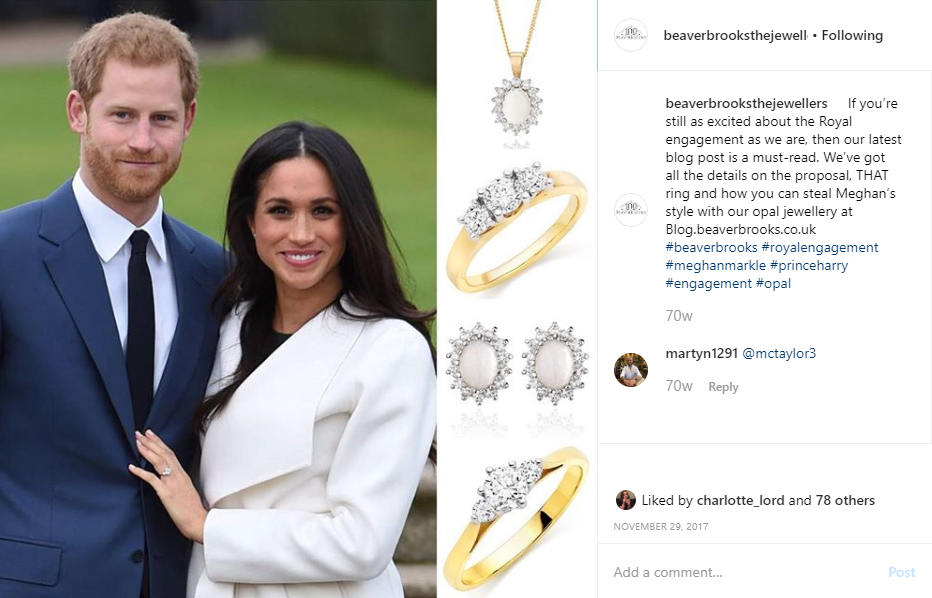Screen dimensions: 932x598
Task: Open the @mctaylor3 mention
Action: coord(779,353)
